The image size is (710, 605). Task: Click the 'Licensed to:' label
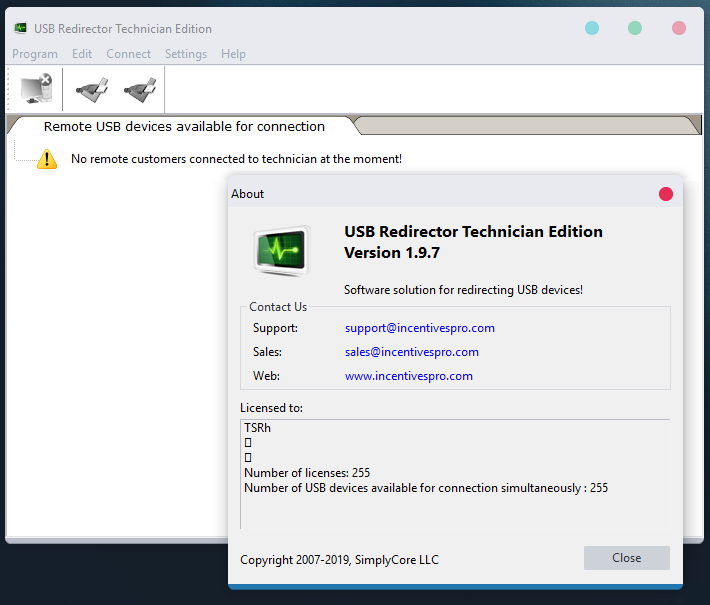click(271, 408)
